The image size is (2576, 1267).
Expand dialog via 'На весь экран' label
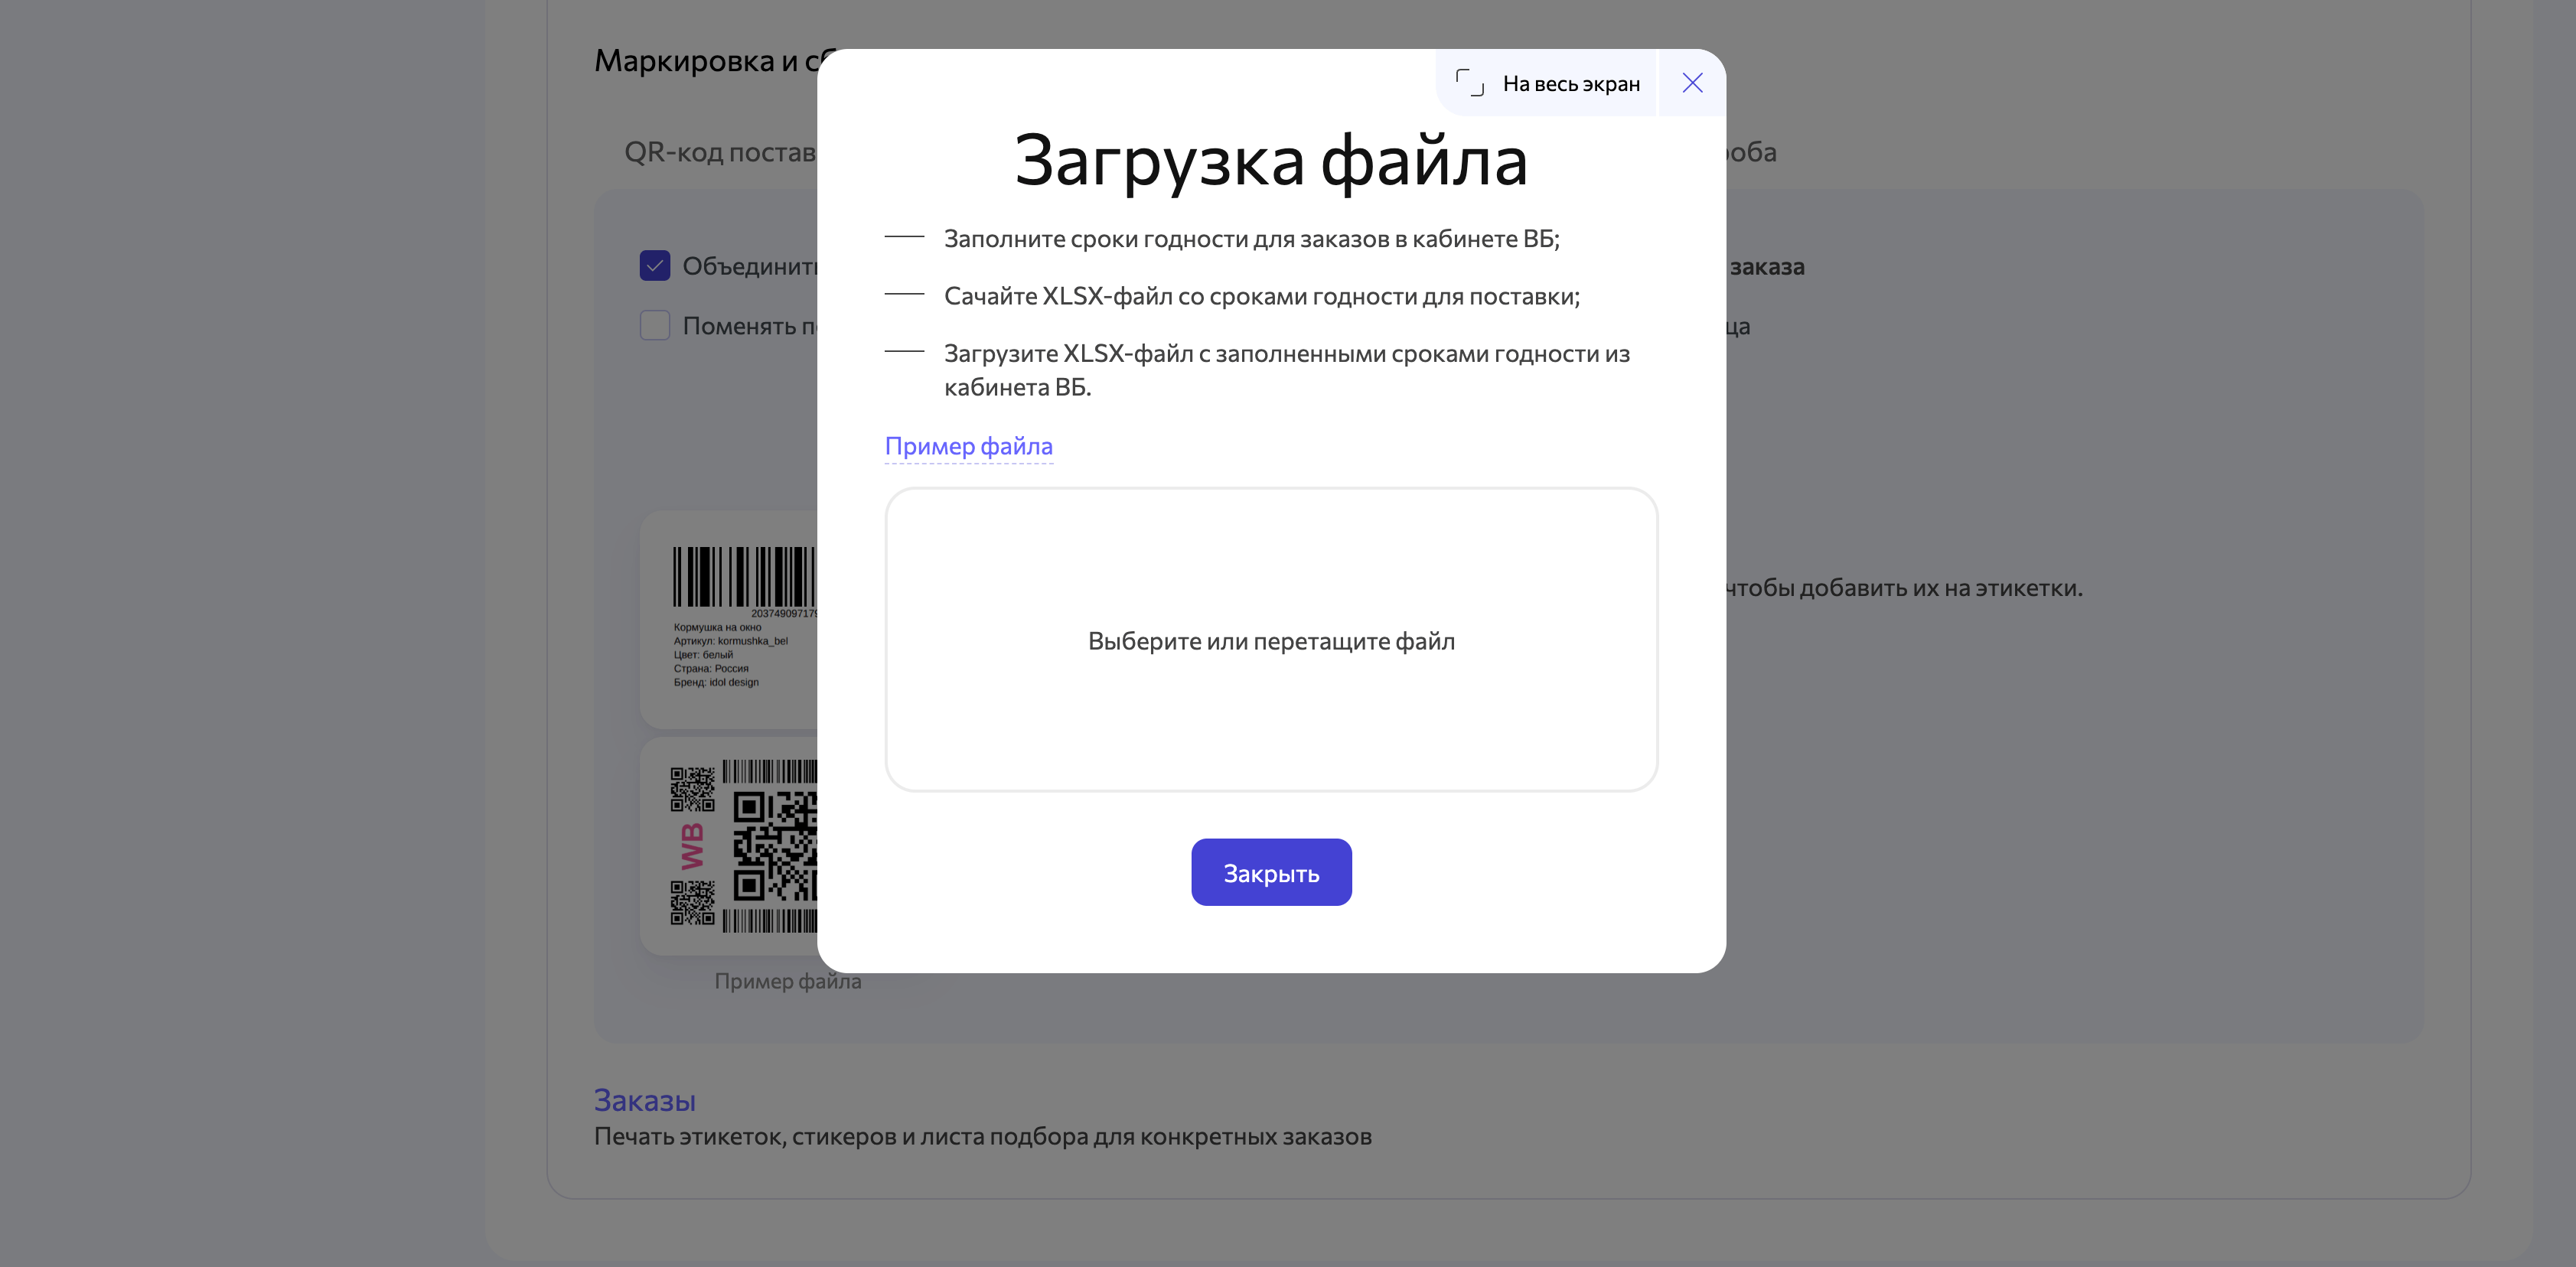tap(1571, 84)
